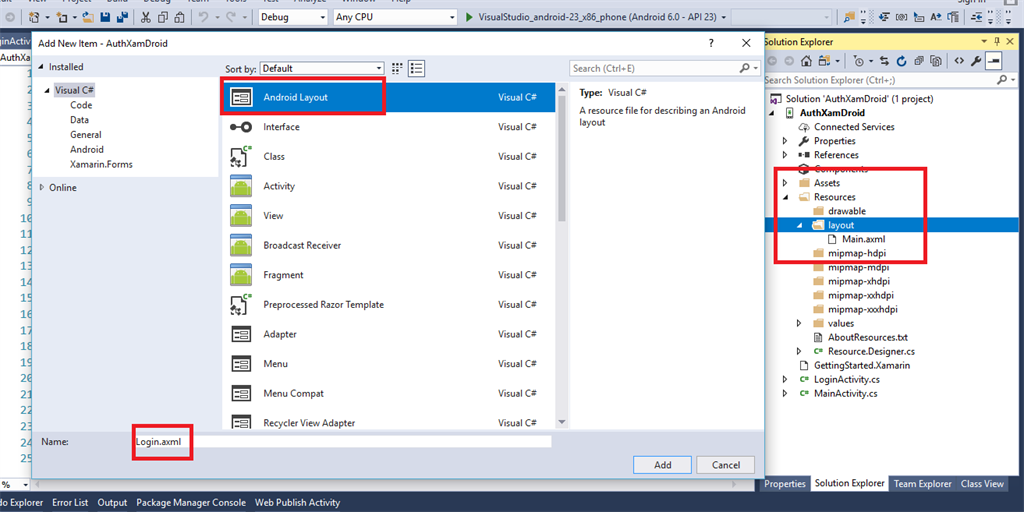Switch to the Properties tab
Viewport: 1024px width, 512px height.
pyautogui.click(x=785, y=484)
